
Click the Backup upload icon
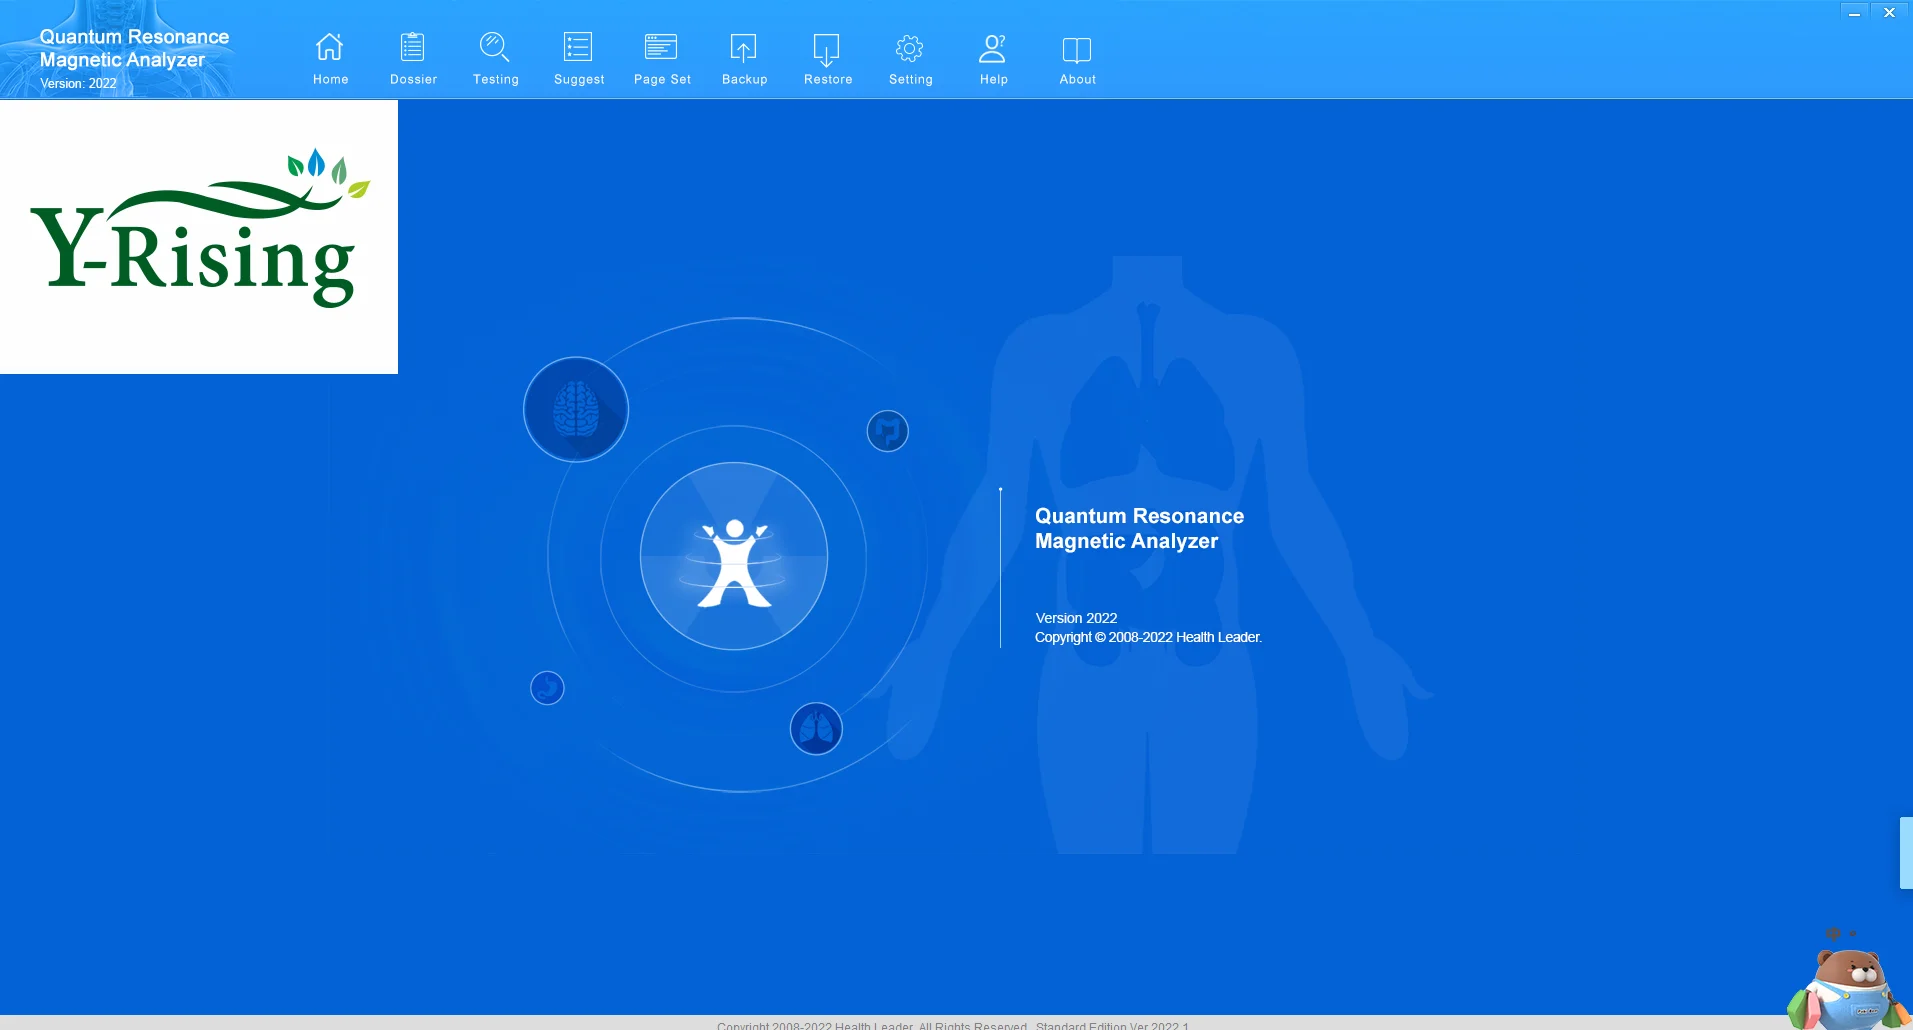point(744,48)
